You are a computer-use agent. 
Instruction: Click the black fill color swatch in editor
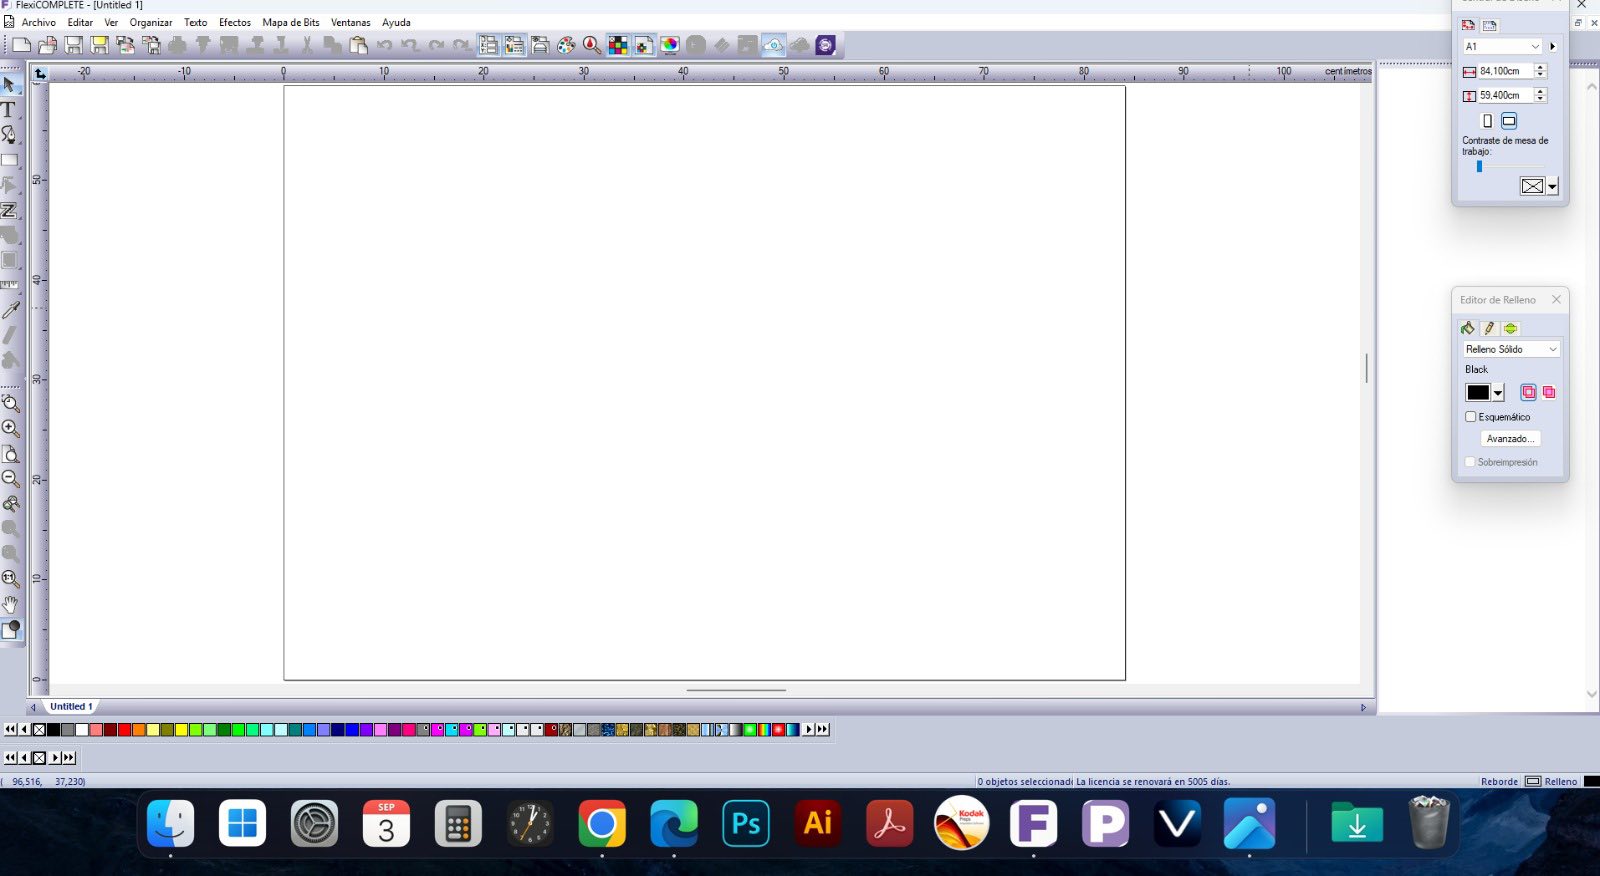pyautogui.click(x=1478, y=393)
